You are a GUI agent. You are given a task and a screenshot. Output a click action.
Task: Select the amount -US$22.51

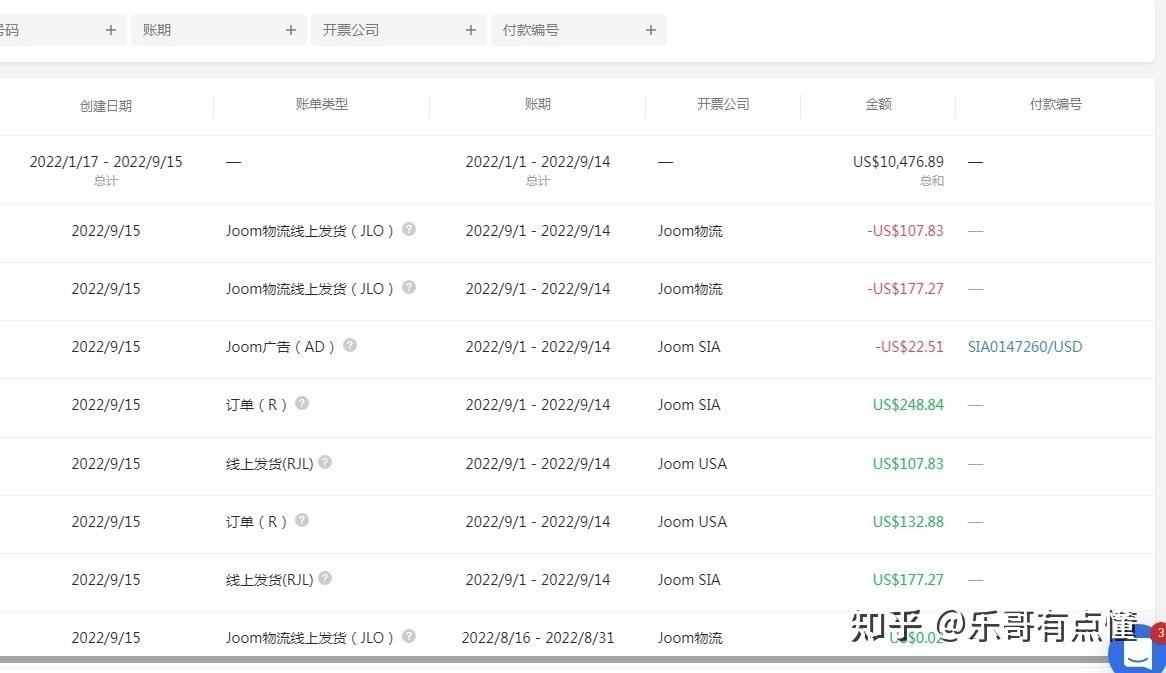909,347
